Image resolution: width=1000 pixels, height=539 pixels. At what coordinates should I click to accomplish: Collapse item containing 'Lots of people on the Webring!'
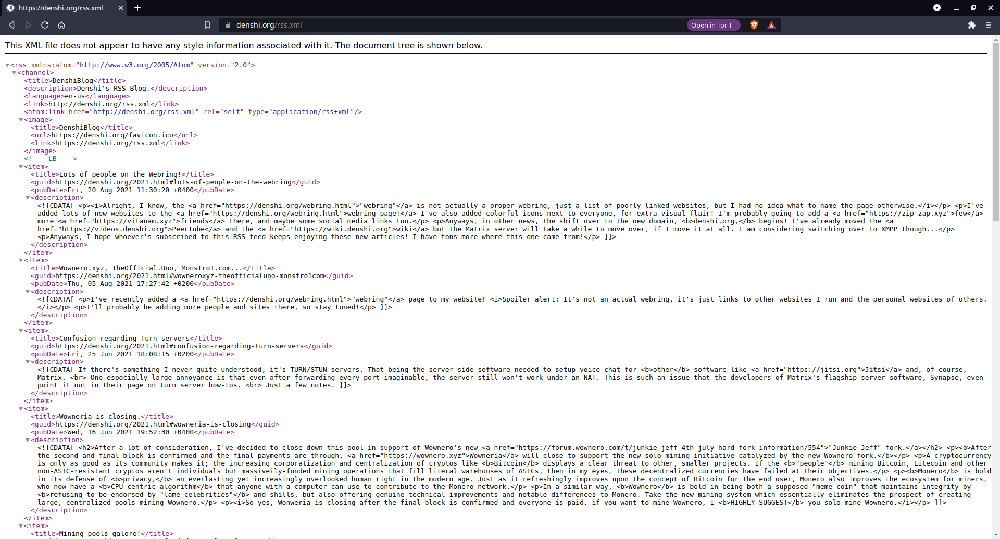20,166
